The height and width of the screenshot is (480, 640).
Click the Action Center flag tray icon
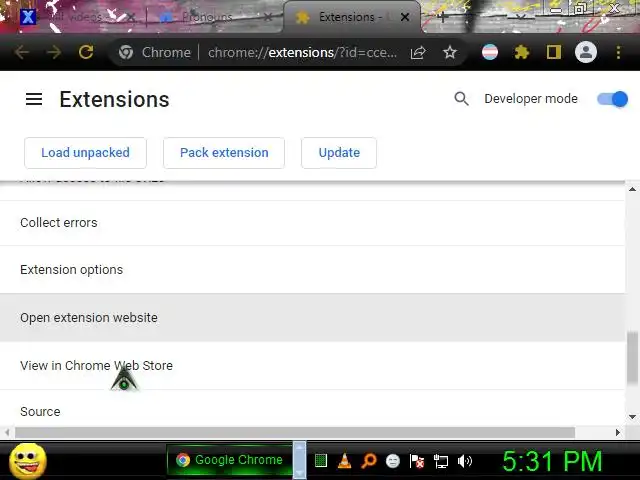pyautogui.click(x=417, y=461)
